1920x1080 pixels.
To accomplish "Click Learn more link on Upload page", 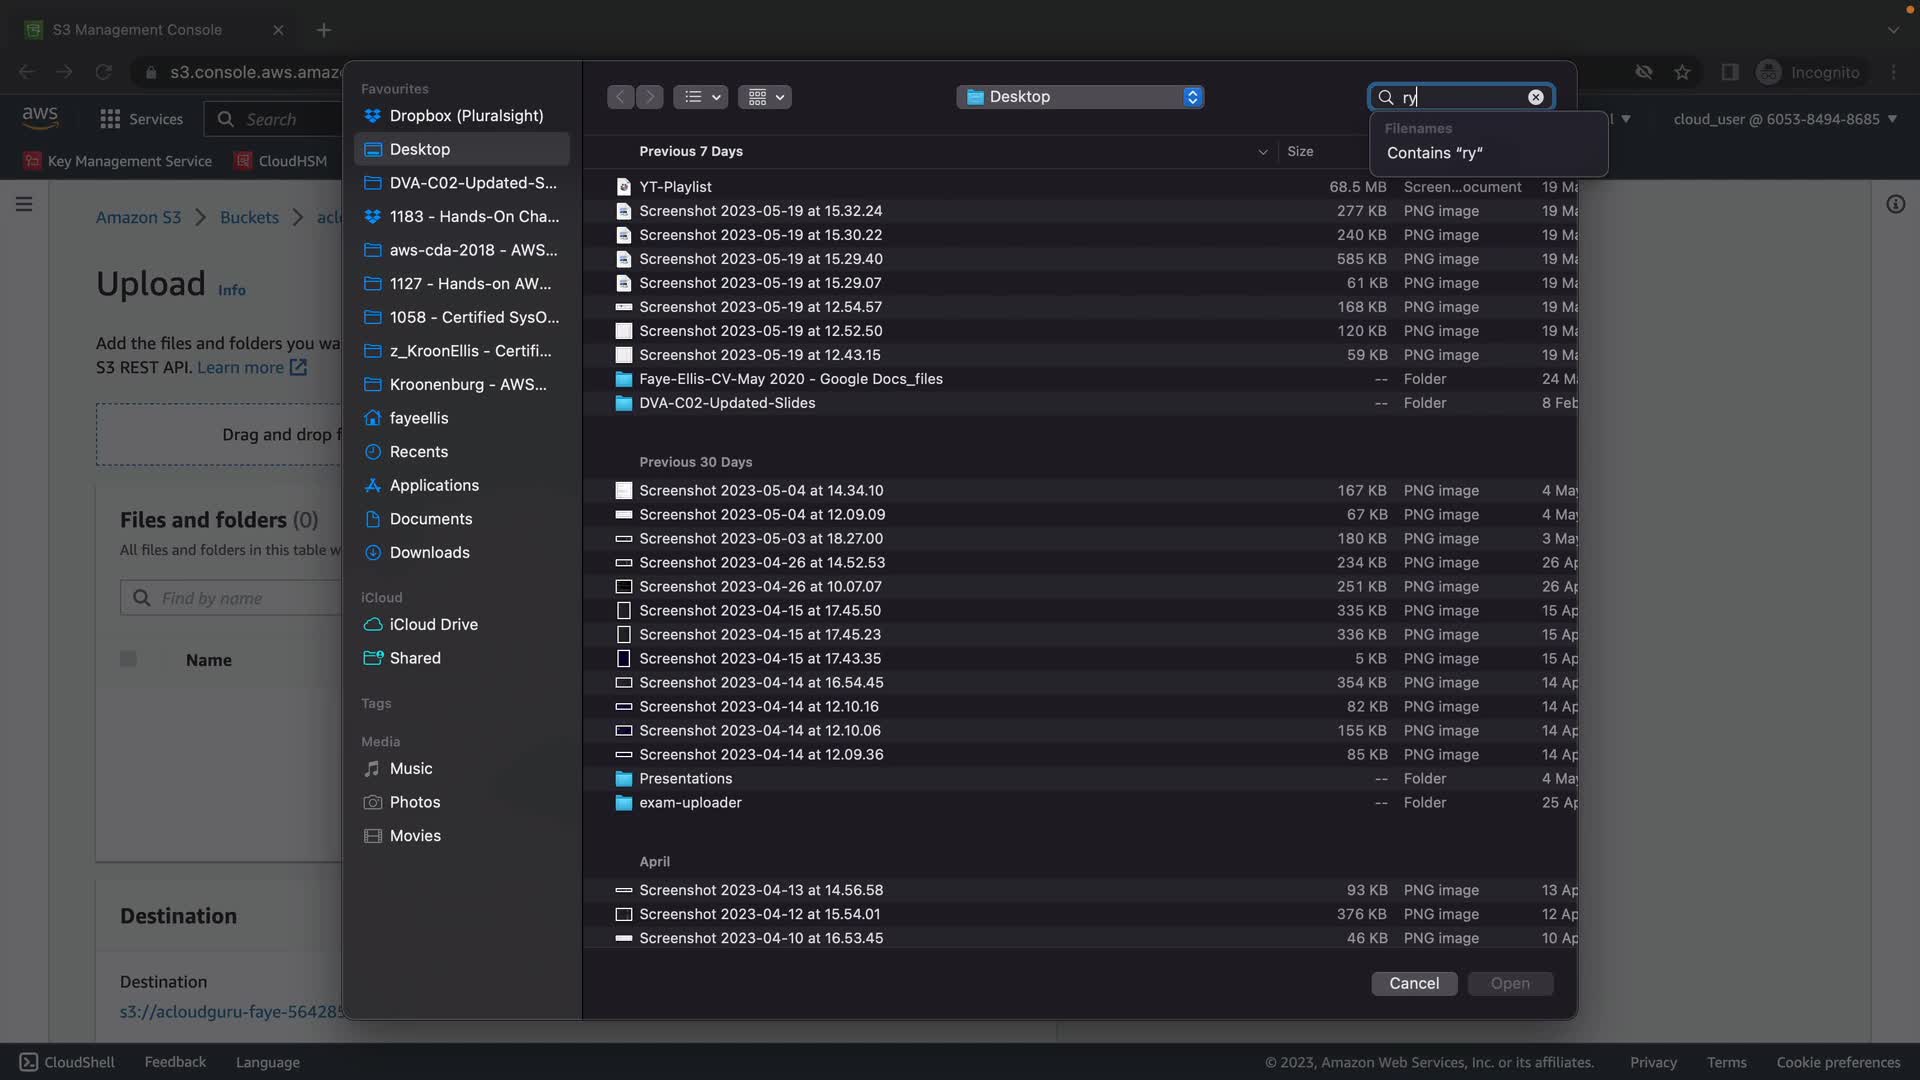I will point(240,367).
